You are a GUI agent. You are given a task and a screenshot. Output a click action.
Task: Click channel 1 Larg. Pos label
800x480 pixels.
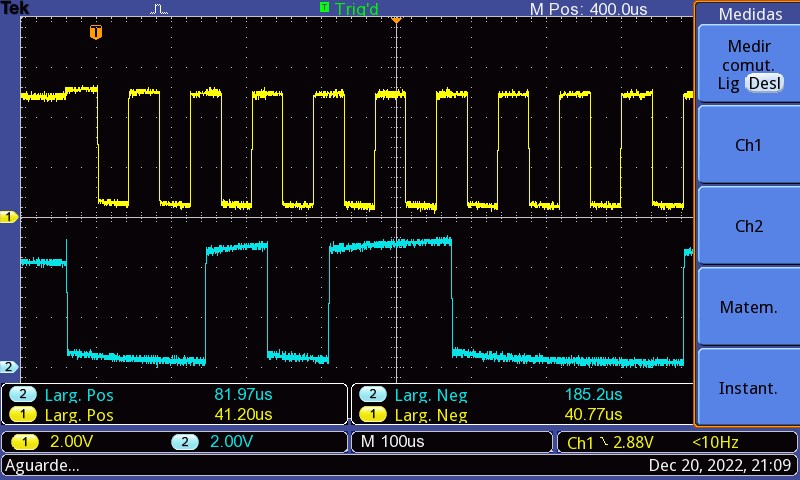point(79,415)
